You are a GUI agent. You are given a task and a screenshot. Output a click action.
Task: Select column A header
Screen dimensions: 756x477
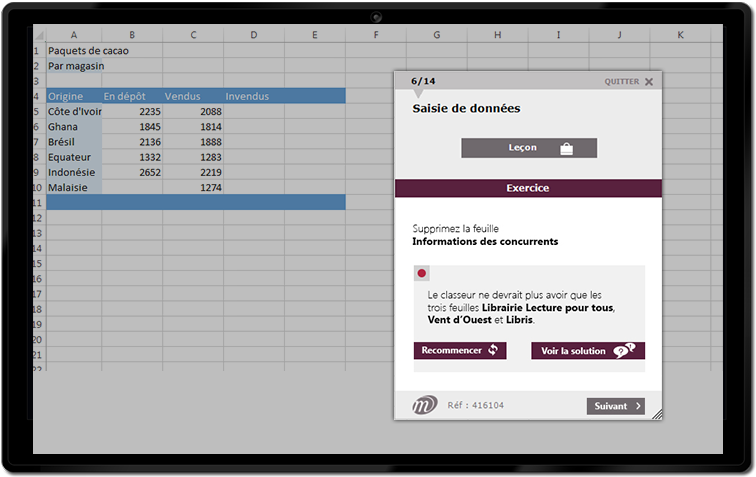[74, 35]
